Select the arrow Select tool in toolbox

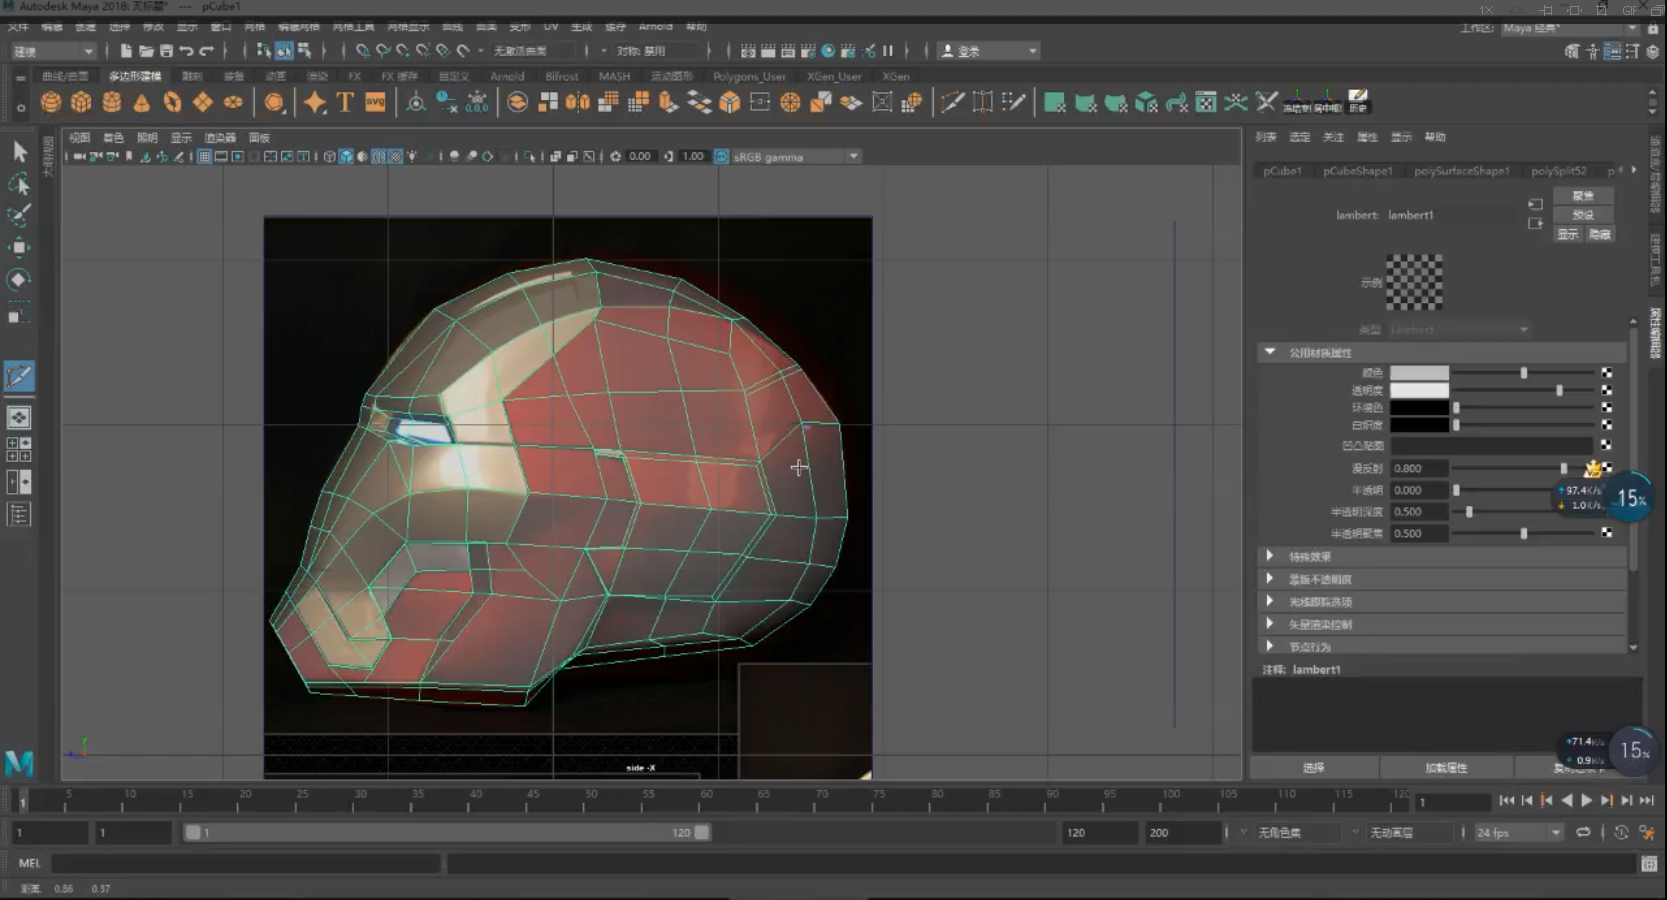click(19, 151)
